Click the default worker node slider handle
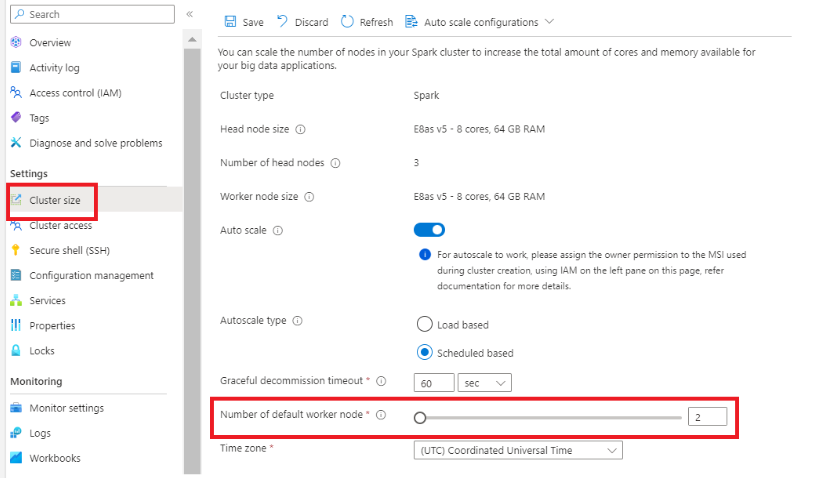 click(x=421, y=418)
